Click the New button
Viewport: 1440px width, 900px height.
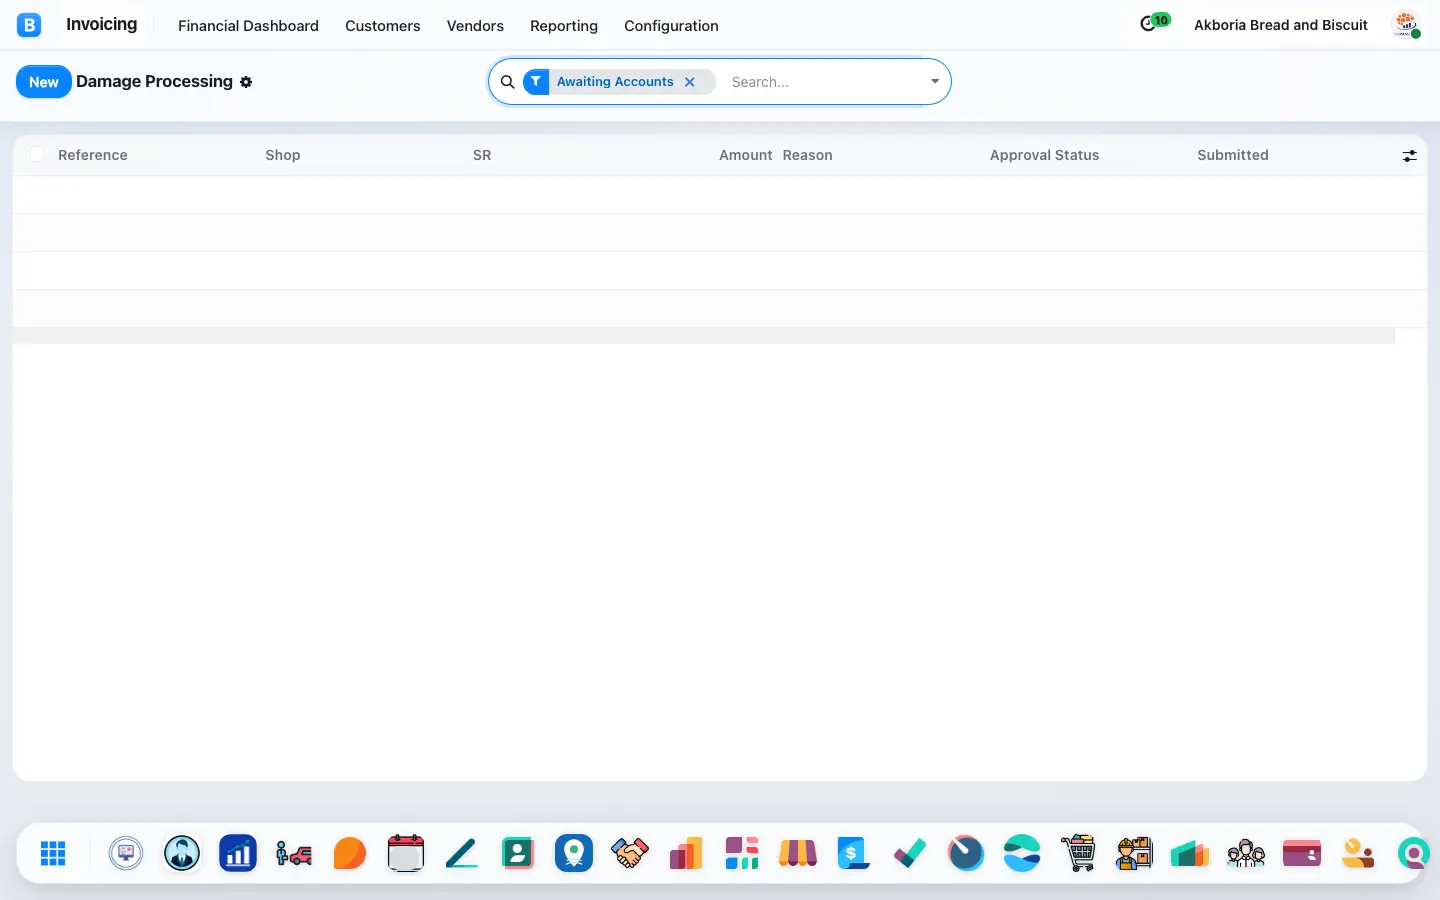tap(44, 82)
